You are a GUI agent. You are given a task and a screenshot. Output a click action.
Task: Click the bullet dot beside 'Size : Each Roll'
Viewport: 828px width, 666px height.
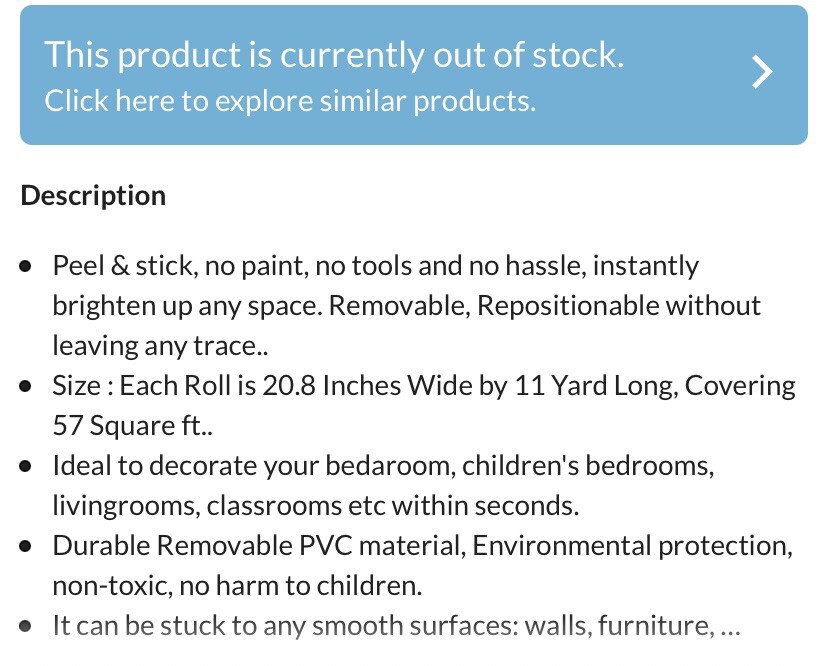(x=25, y=386)
